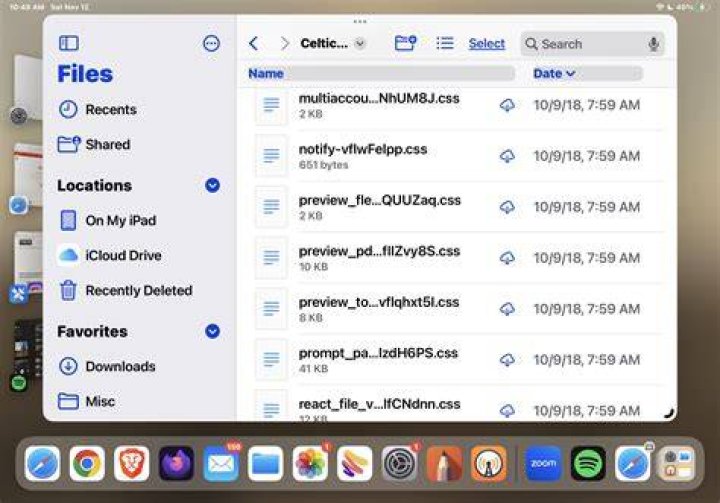Viewport: 720px width, 503px height.
Task: Open Firefox from the dock
Action: click(x=176, y=463)
